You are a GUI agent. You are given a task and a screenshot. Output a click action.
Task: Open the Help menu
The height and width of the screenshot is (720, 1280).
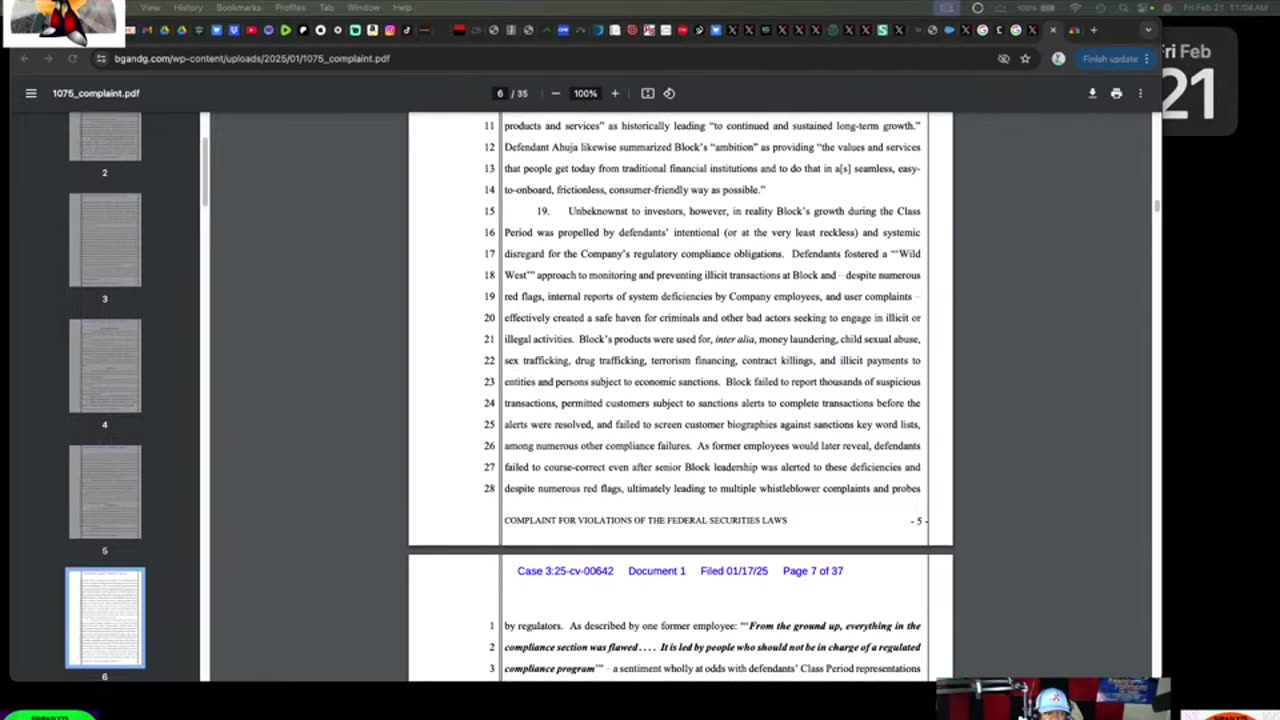402,7
